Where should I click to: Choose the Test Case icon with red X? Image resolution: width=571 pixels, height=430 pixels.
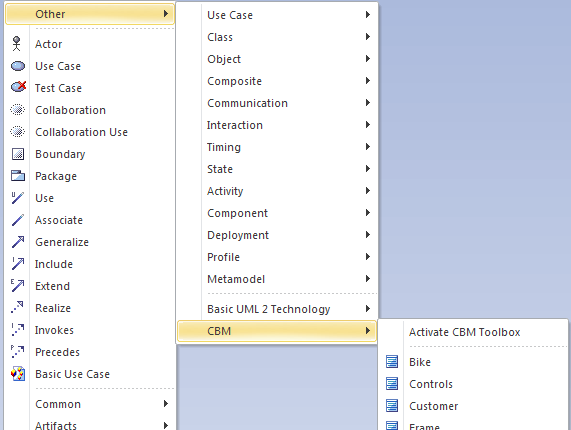18,87
